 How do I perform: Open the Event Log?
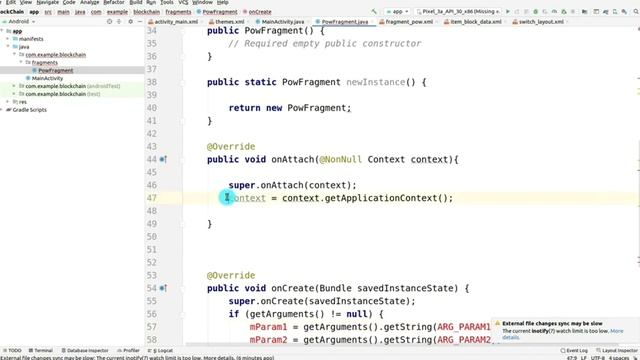click(574, 351)
